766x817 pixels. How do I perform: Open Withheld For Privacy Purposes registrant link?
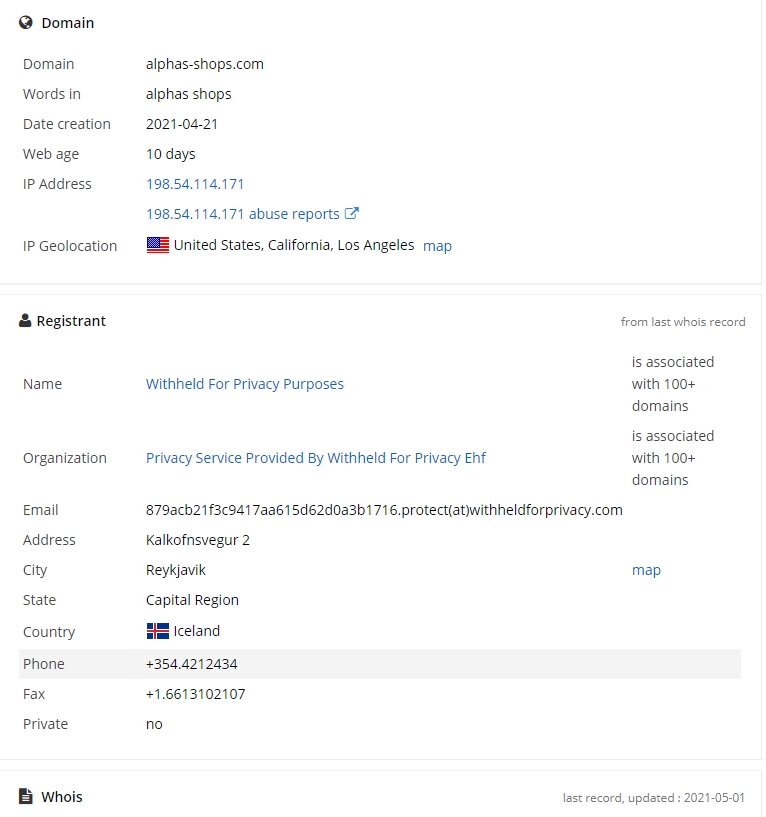(245, 384)
